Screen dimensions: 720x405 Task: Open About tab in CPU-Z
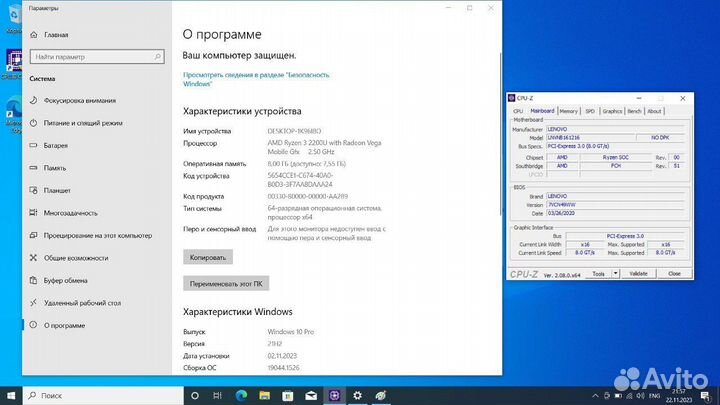654,111
